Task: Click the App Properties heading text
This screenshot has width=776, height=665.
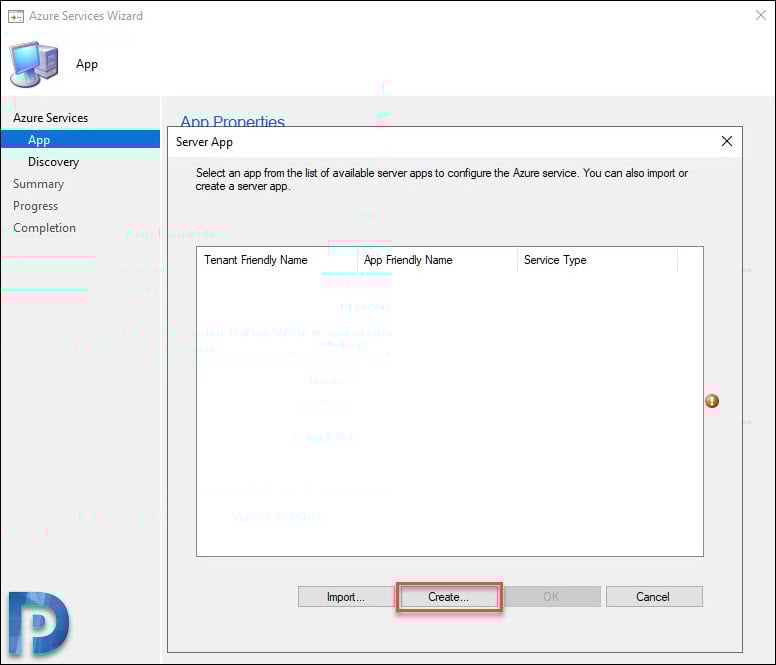Action: click(233, 121)
